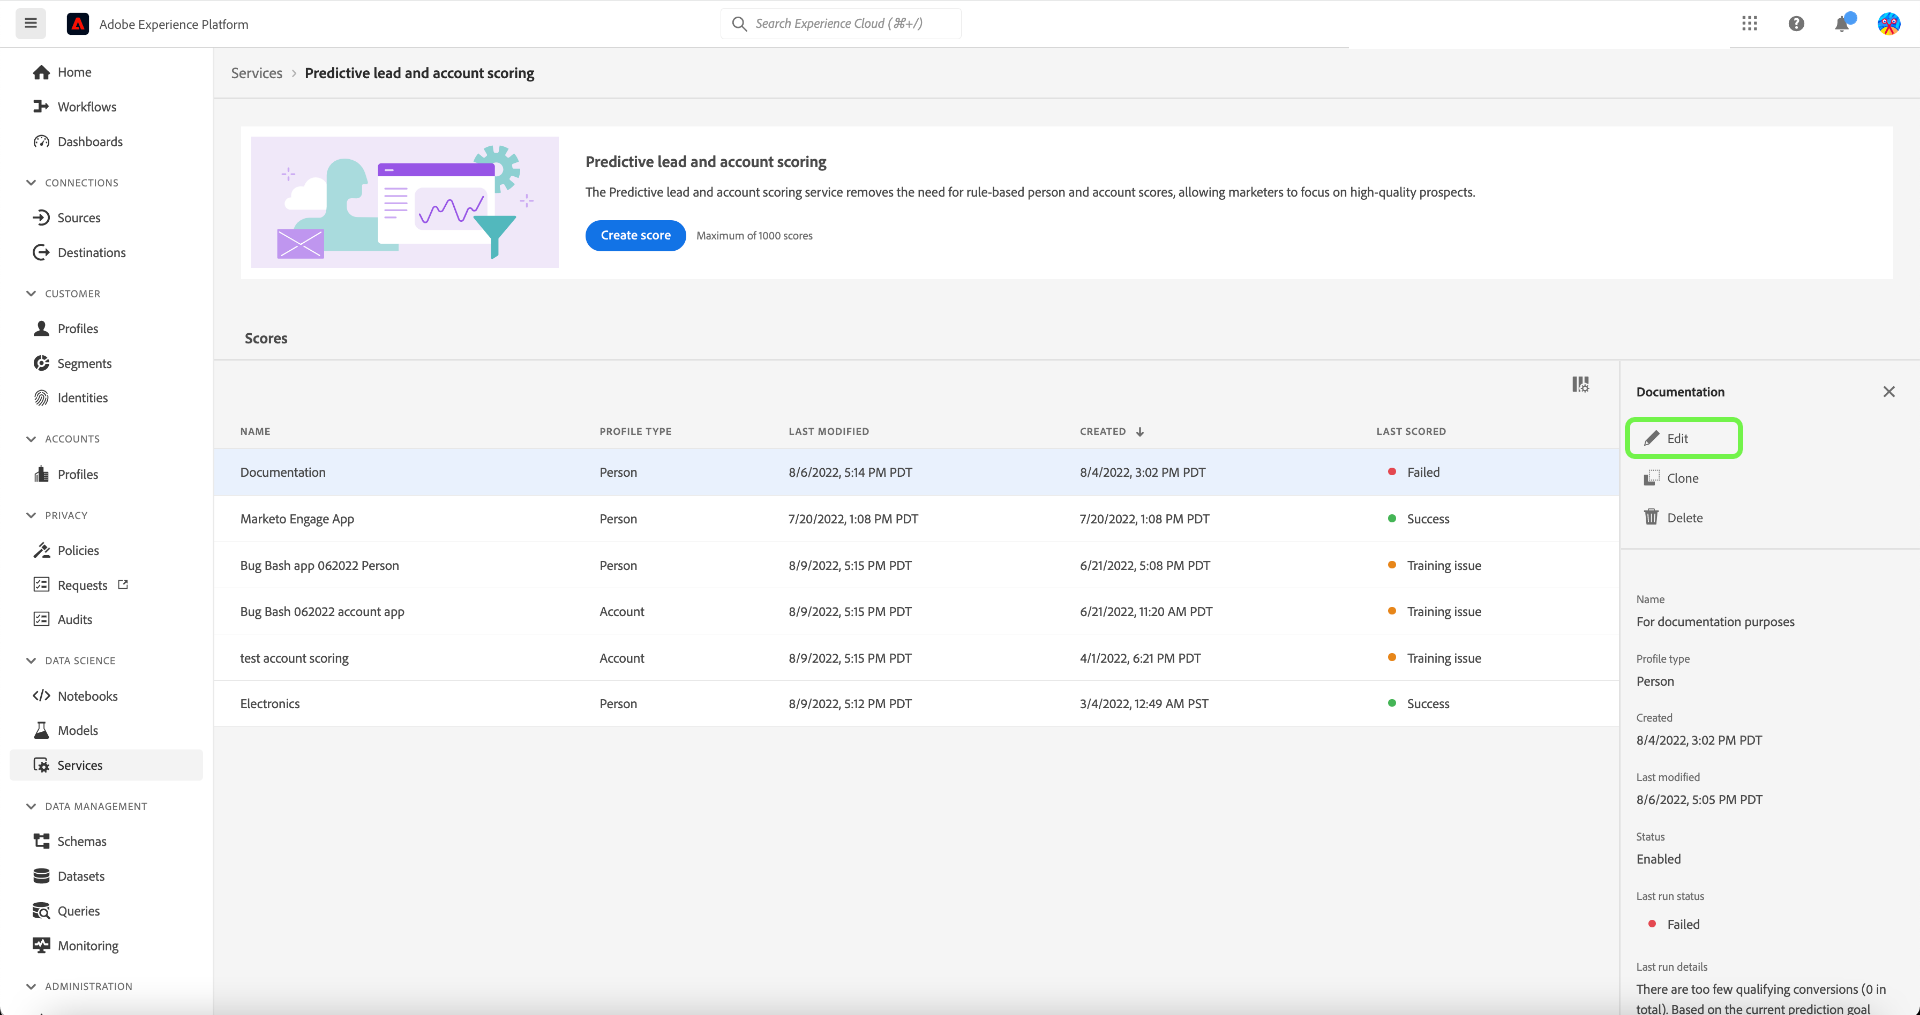Select the Bug Bash 062022 account app row
This screenshot has width=1920, height=1015.
click(916, 612)
